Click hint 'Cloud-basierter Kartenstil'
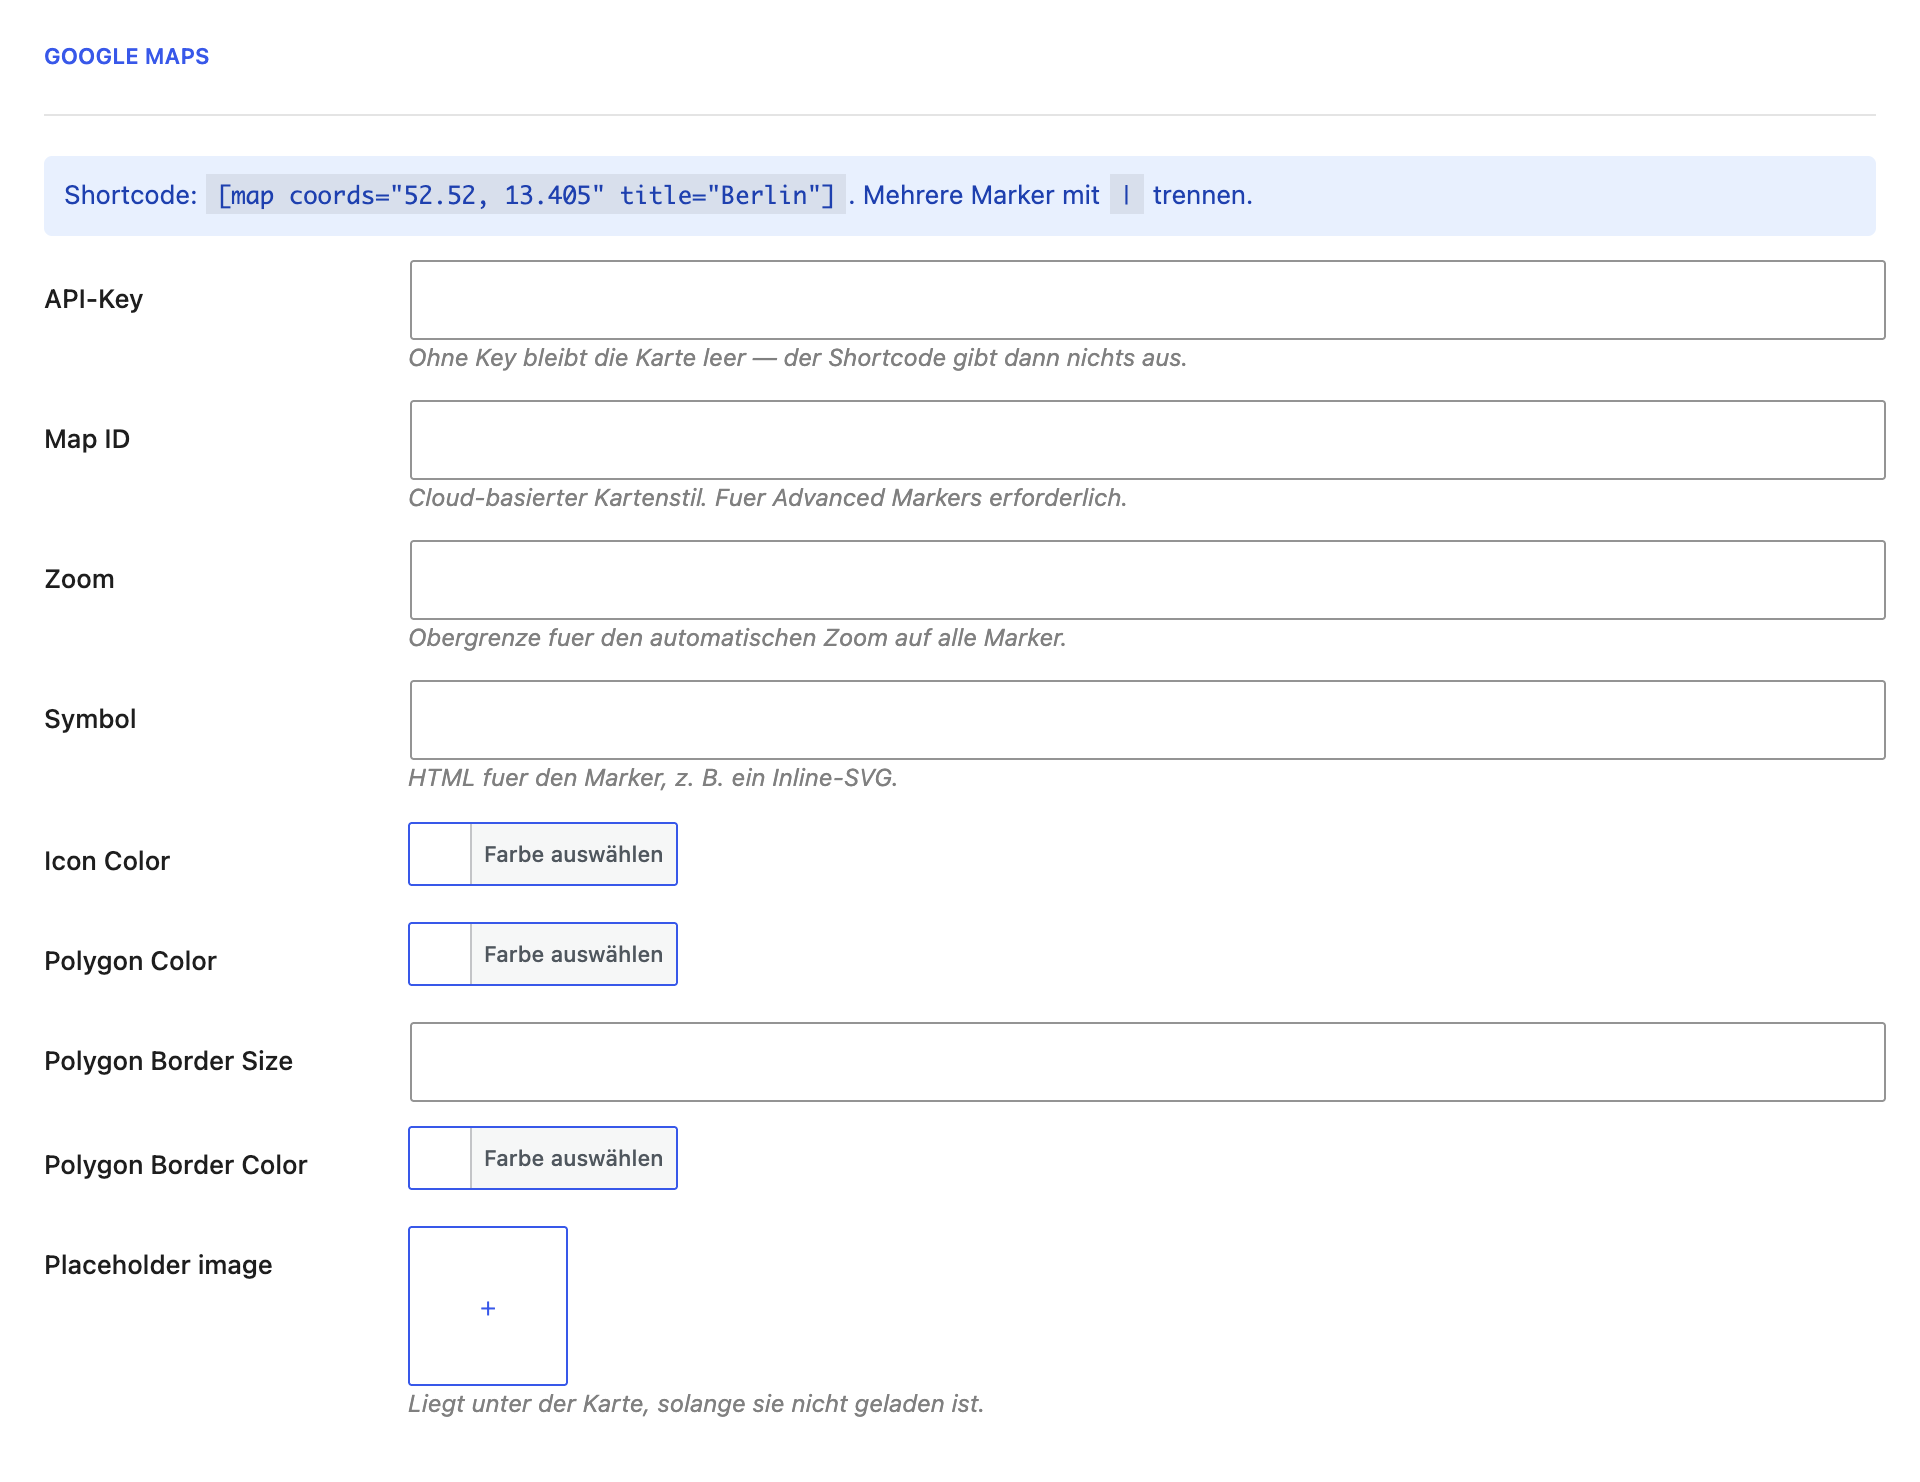 point(767,498)
